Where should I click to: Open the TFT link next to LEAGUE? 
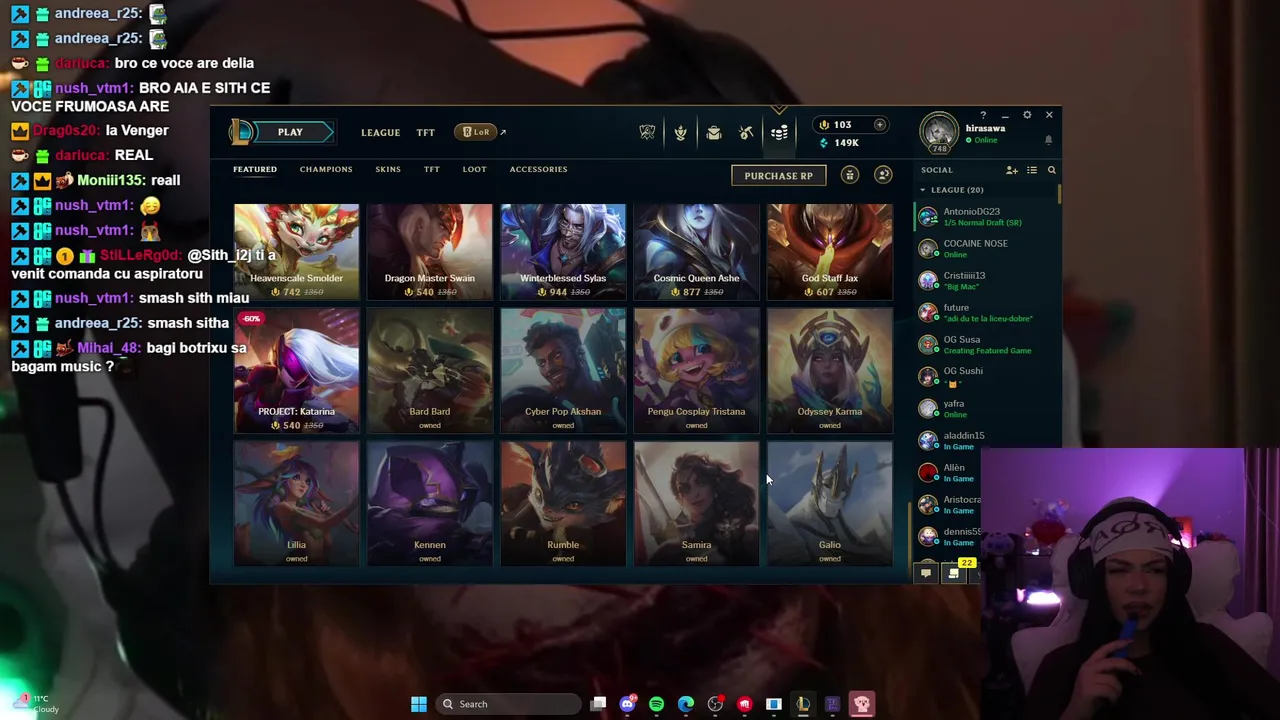tap(425, 132)
